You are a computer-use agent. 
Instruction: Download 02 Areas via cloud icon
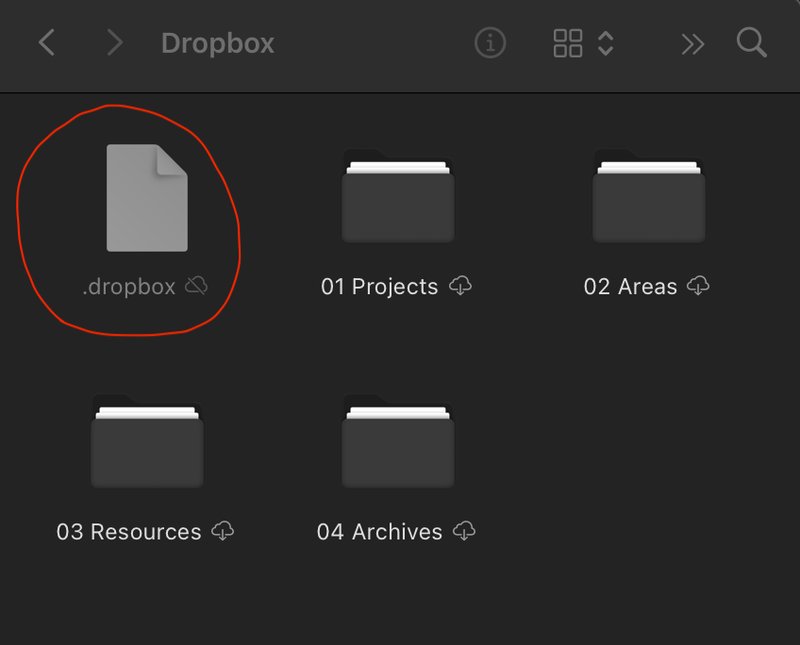pyautogui.click(x=698, y=286)
